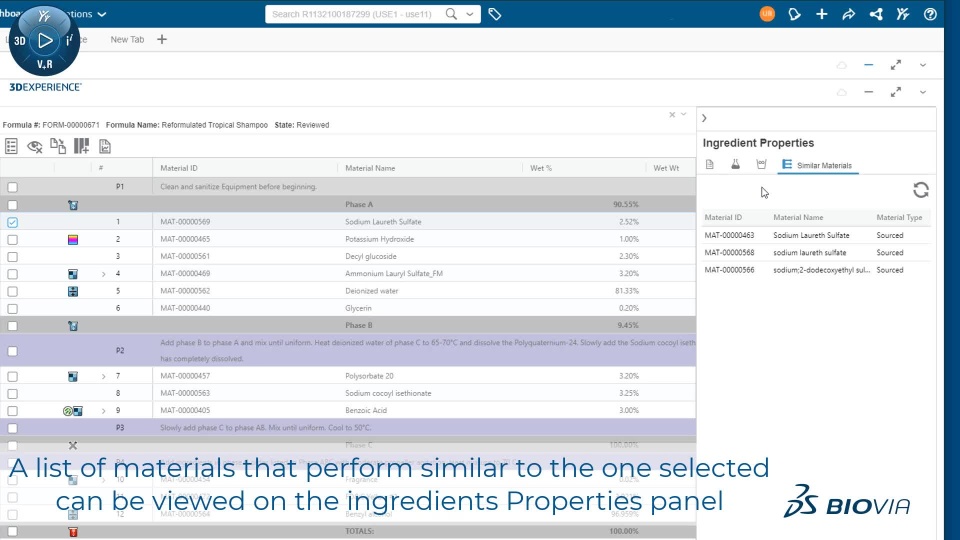This screenshot has width=960, height=540.
Task: Open the upper widget menu chevron
Action: pyautogui.click(x=923, y=65)
